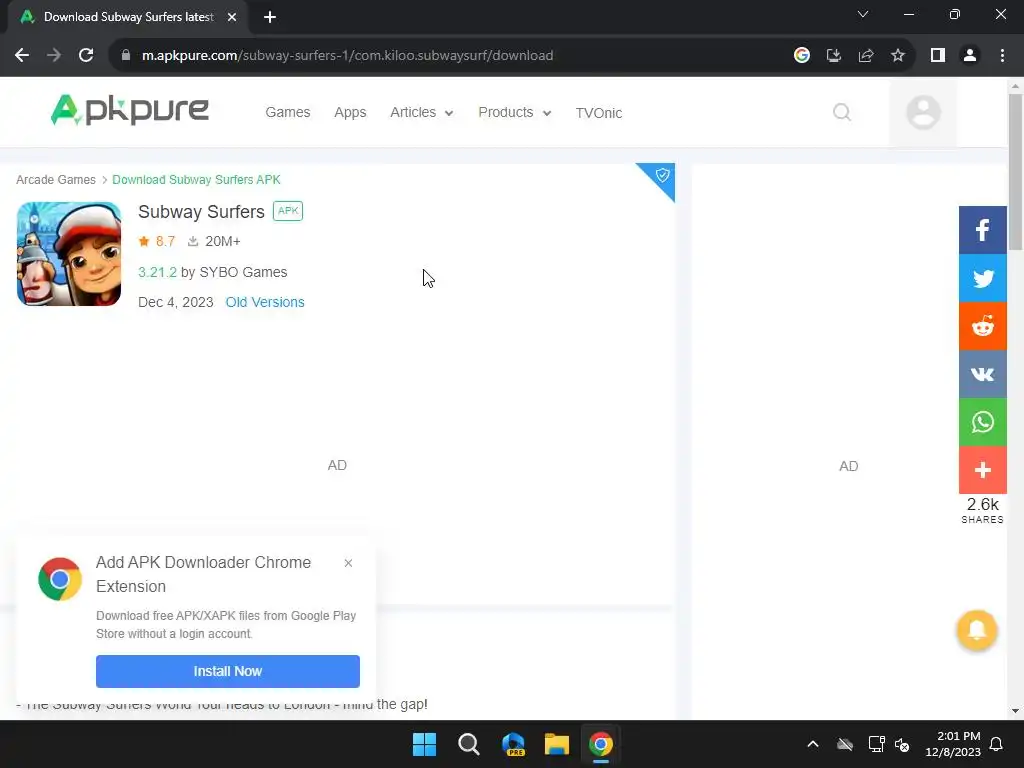Image resolution: width=1024 pixels, height=768 pixels.
Task: Expand the Articles dropdown
Action: pyautogui.click(x=421, y=112)
